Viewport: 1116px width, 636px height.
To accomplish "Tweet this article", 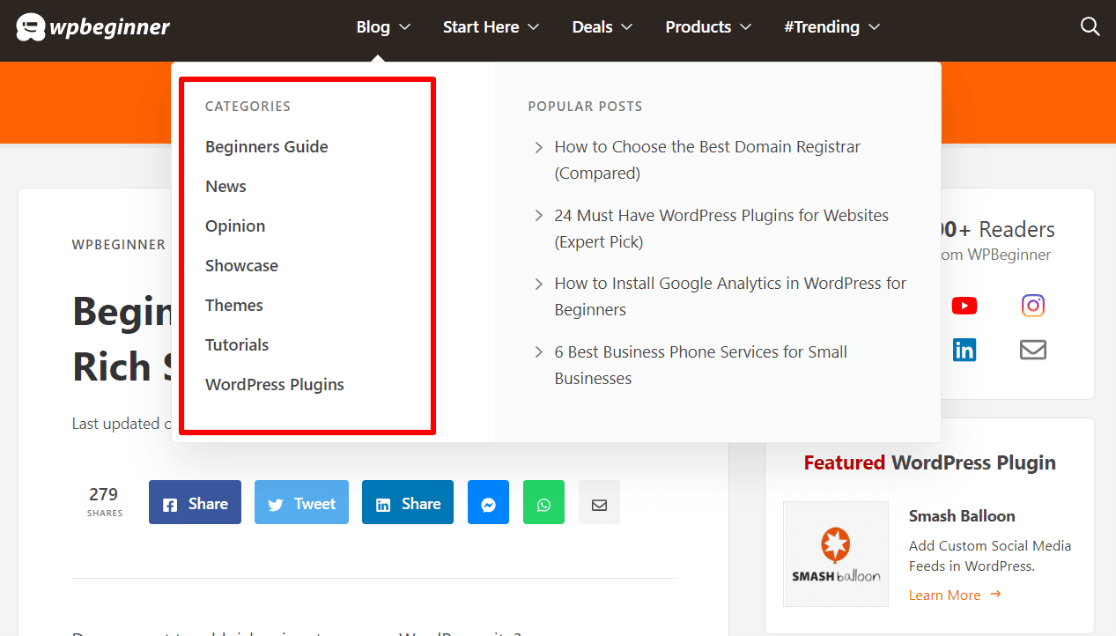I will tap(301, 502).
